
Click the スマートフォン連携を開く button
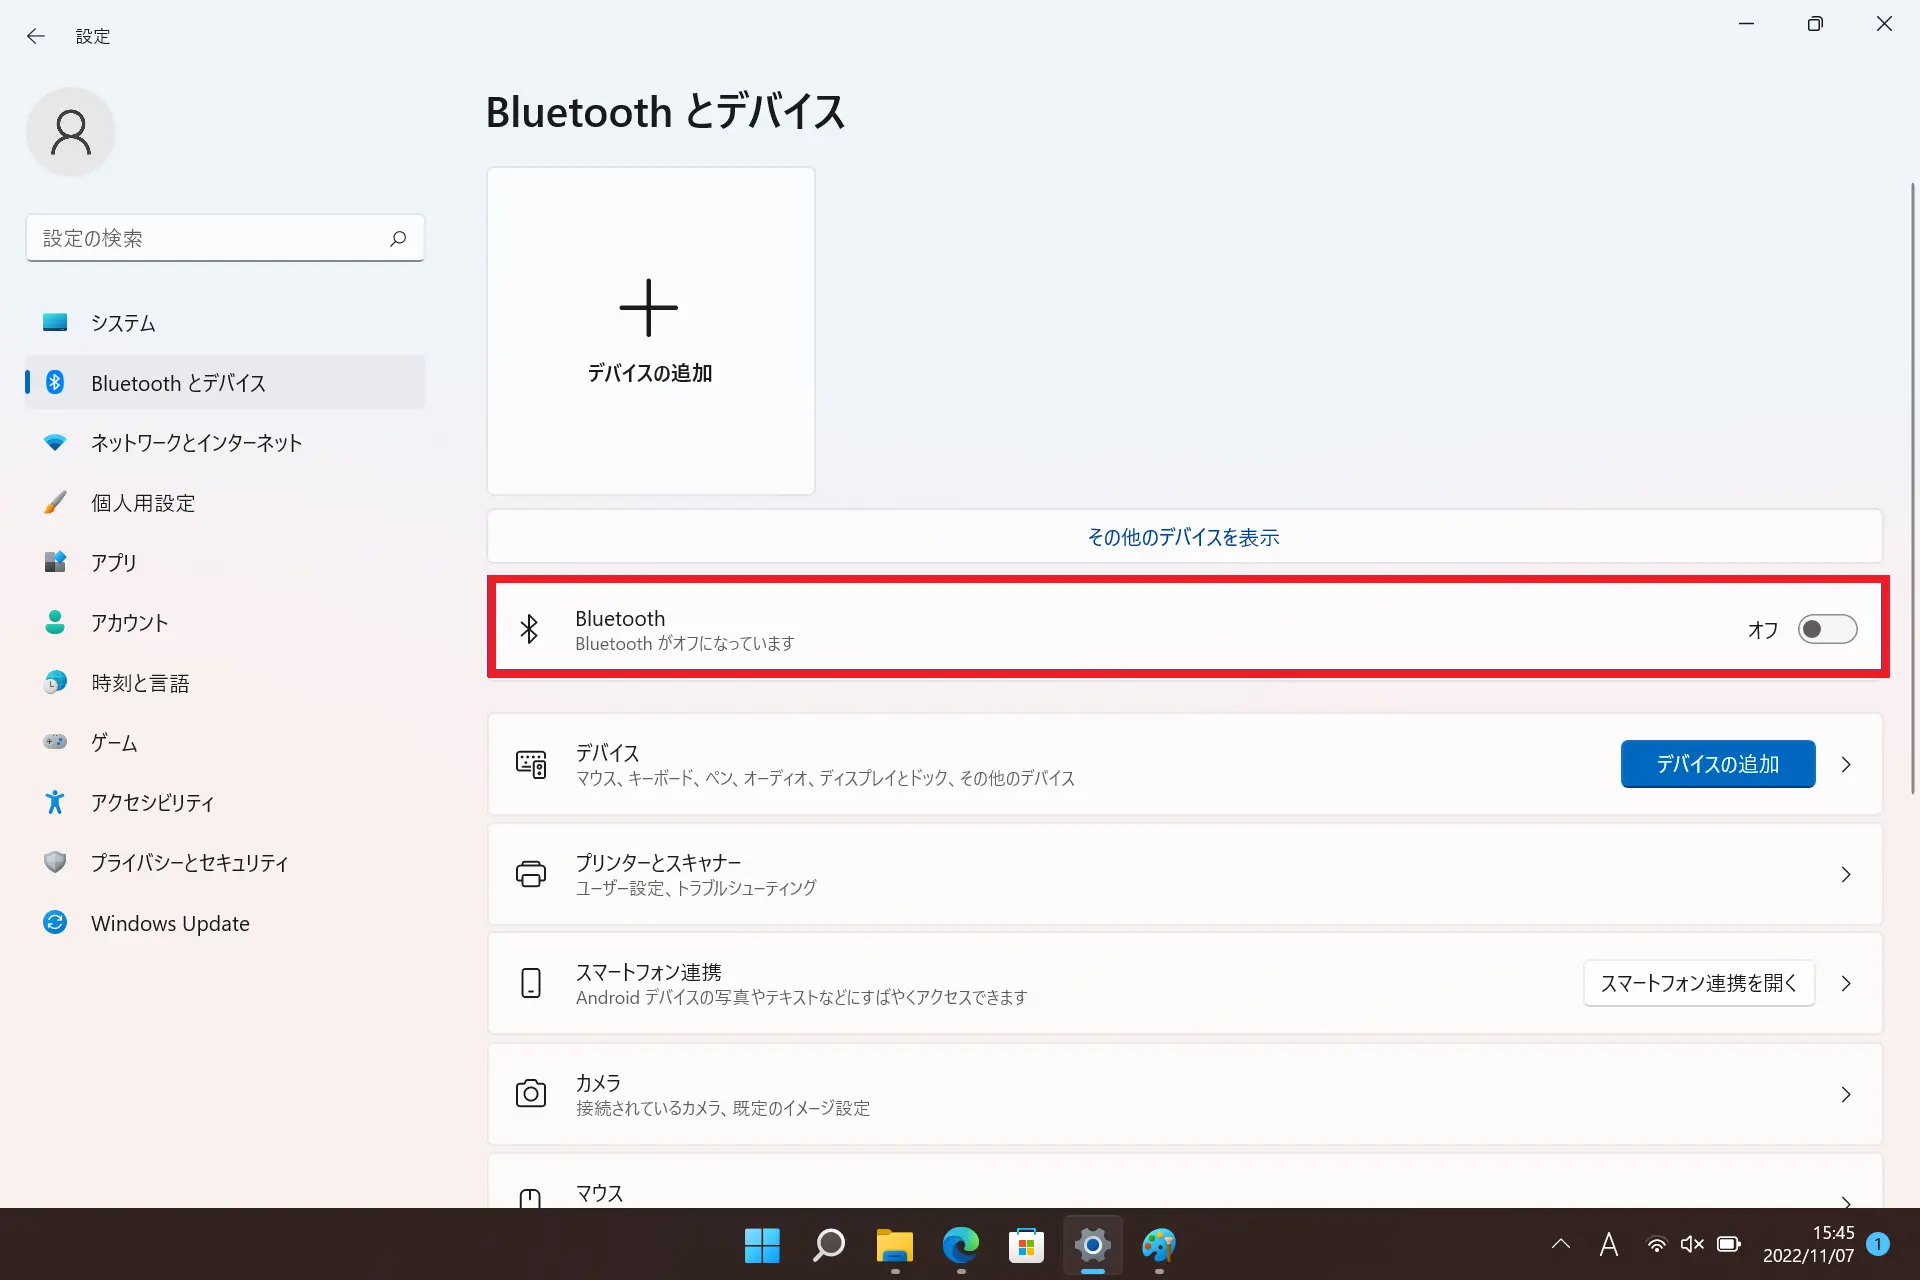pyautogui.click(x=1698, y=983)
